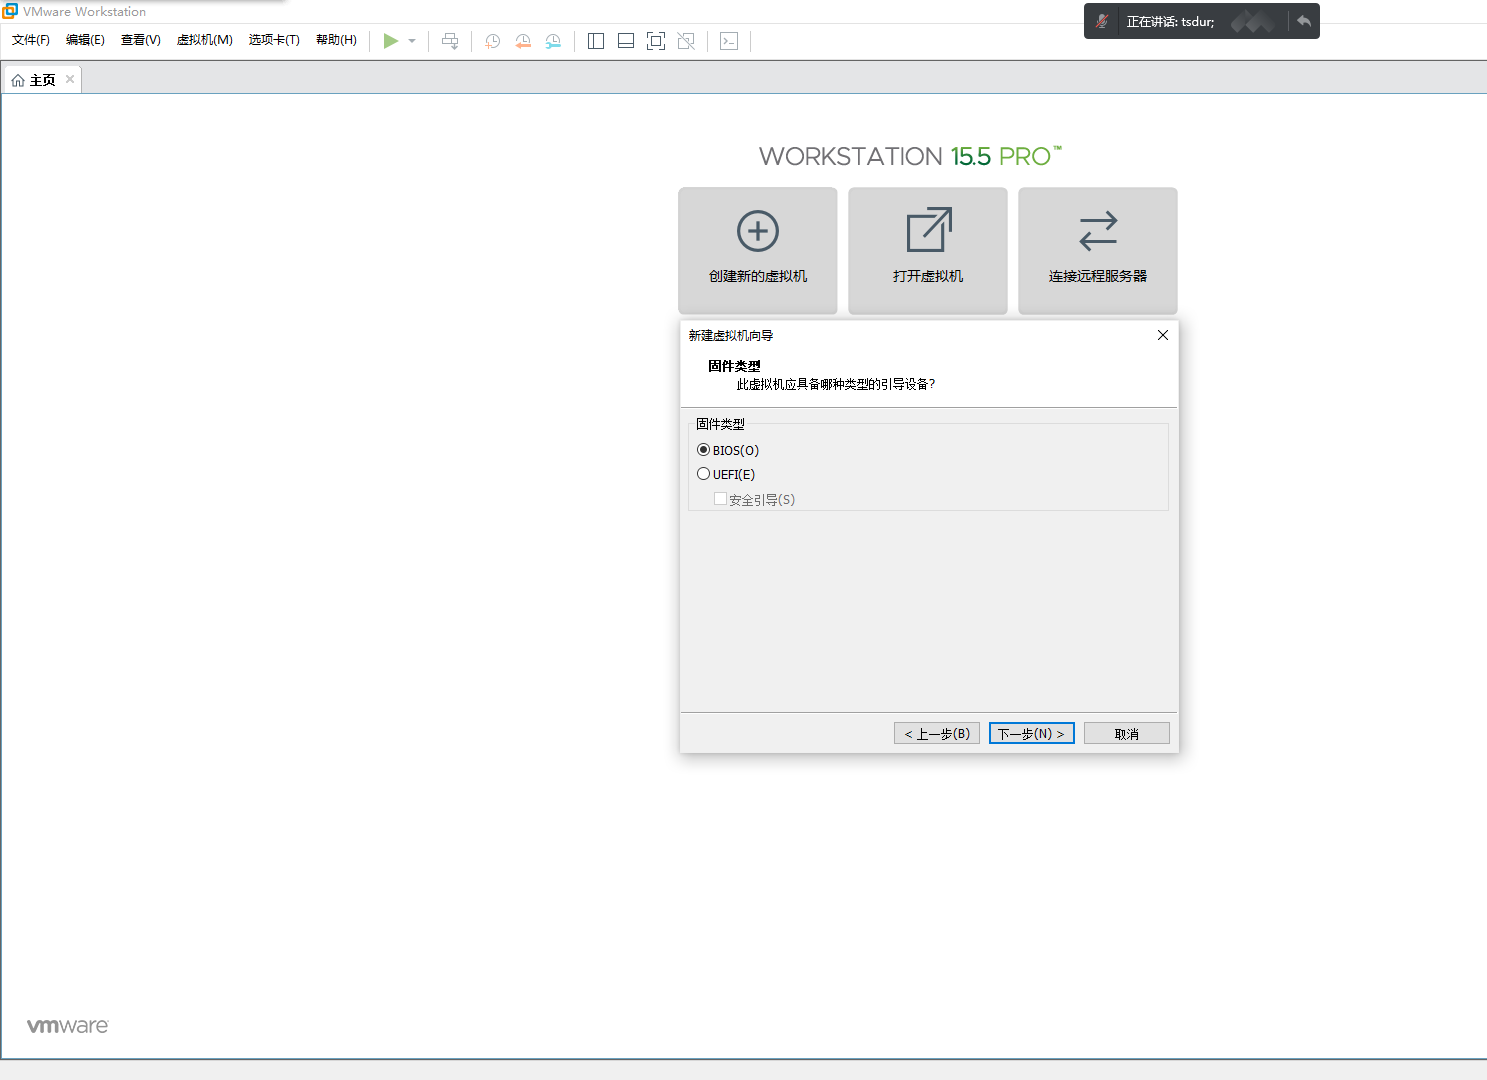Open the snapshot manager icon
Viewport: 1487px width, 1080px height.
(553, 41)
